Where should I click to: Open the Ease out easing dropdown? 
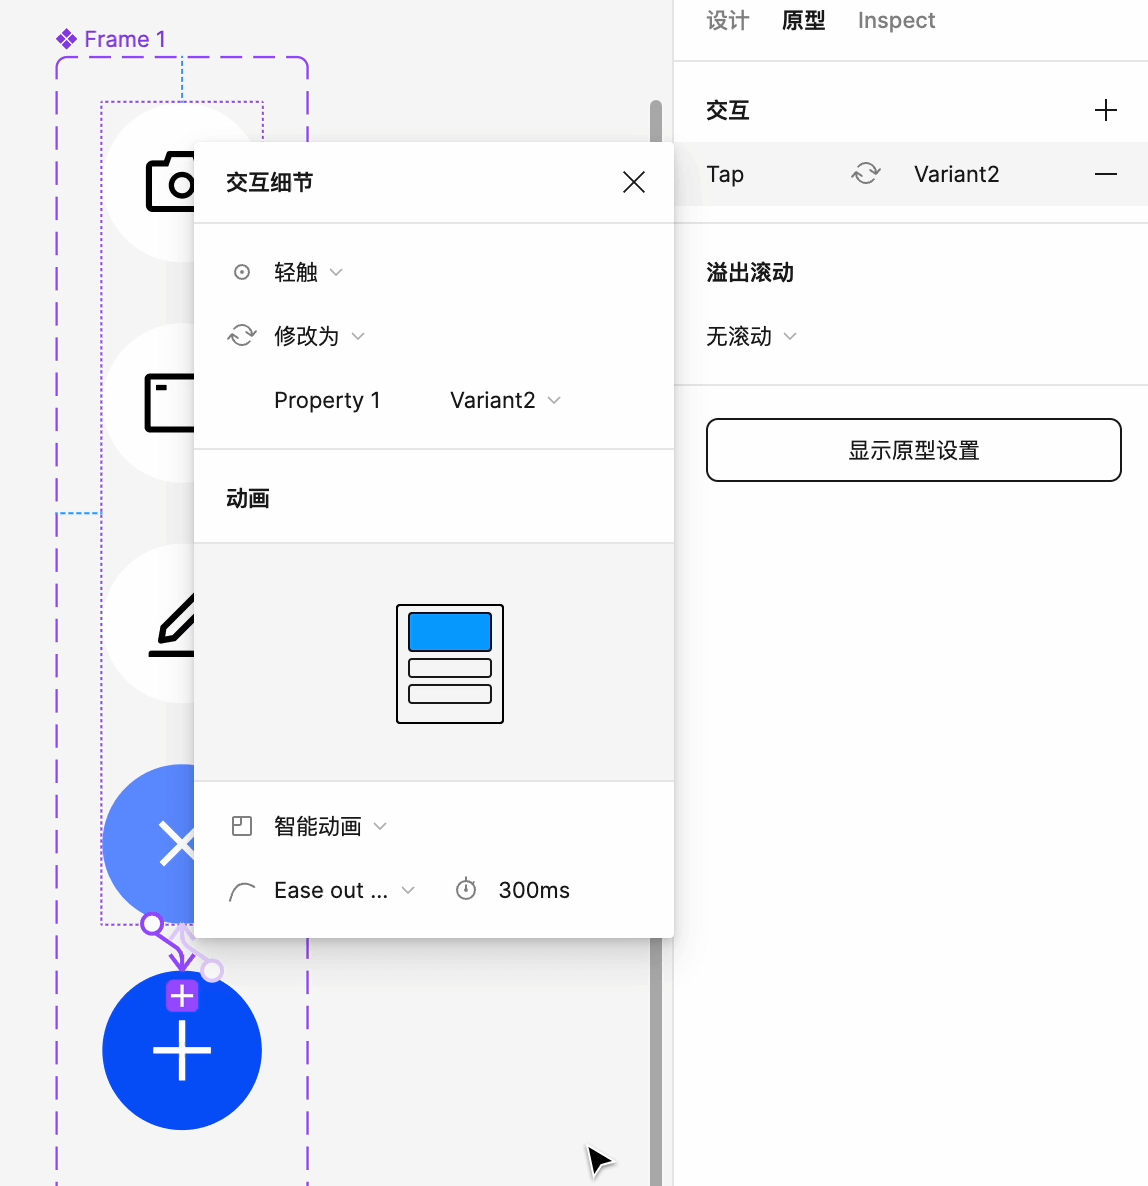tap(342, 890)
